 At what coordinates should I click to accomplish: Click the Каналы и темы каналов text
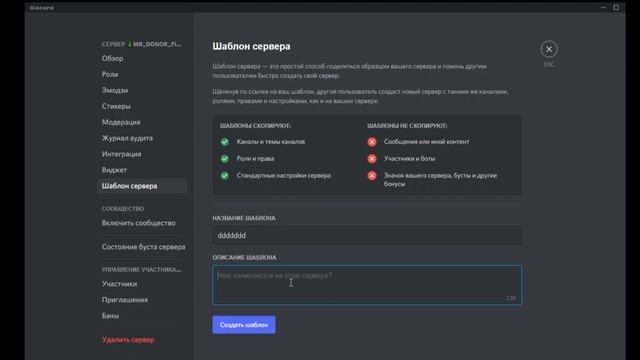[x=271, y=142]
